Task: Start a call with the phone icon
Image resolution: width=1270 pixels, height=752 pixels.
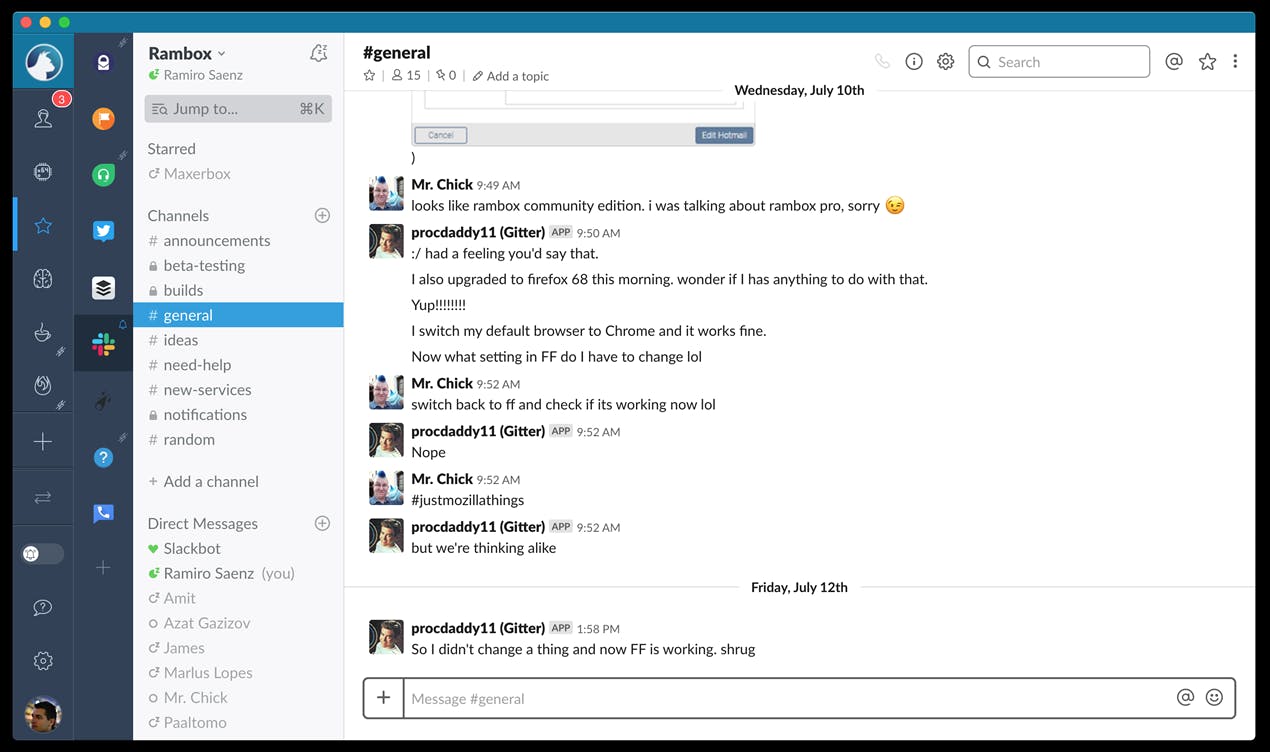Action: pyautogui.click(x=882, y=62)
